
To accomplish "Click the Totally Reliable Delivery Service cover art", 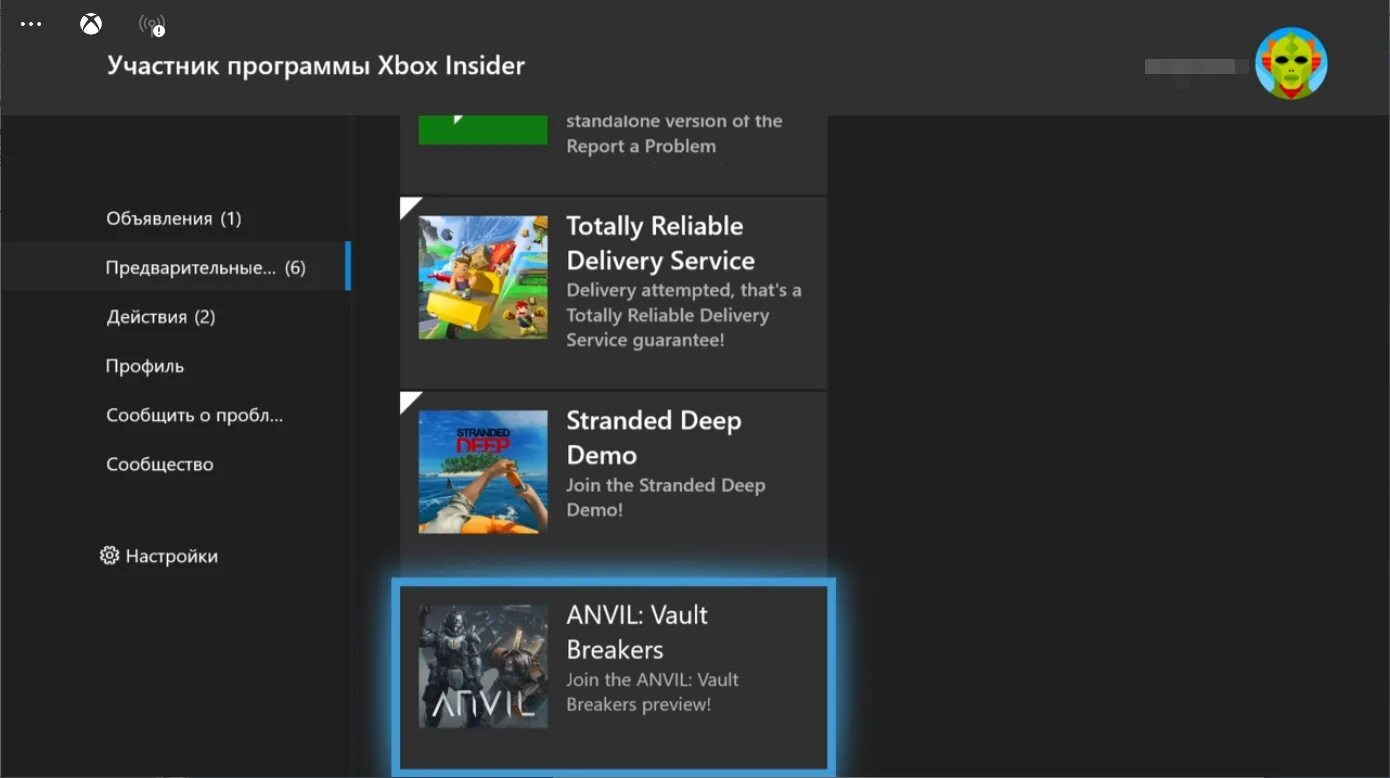I will coord(483,277).
